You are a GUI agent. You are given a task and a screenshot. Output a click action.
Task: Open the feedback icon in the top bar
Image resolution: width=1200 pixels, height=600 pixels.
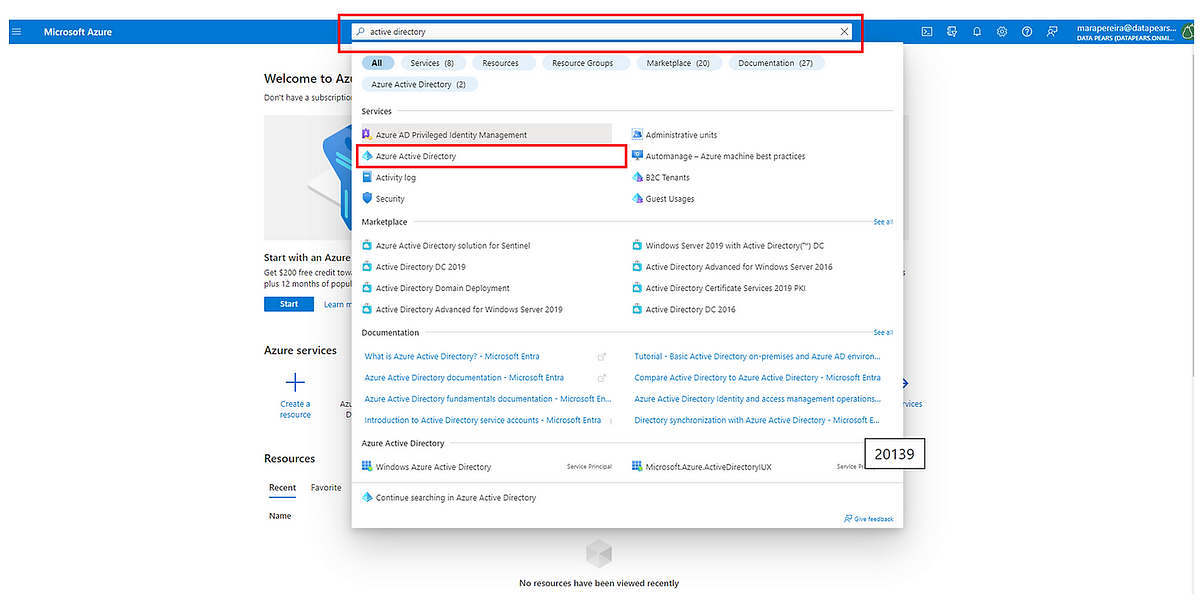(x=1052, y=31)
